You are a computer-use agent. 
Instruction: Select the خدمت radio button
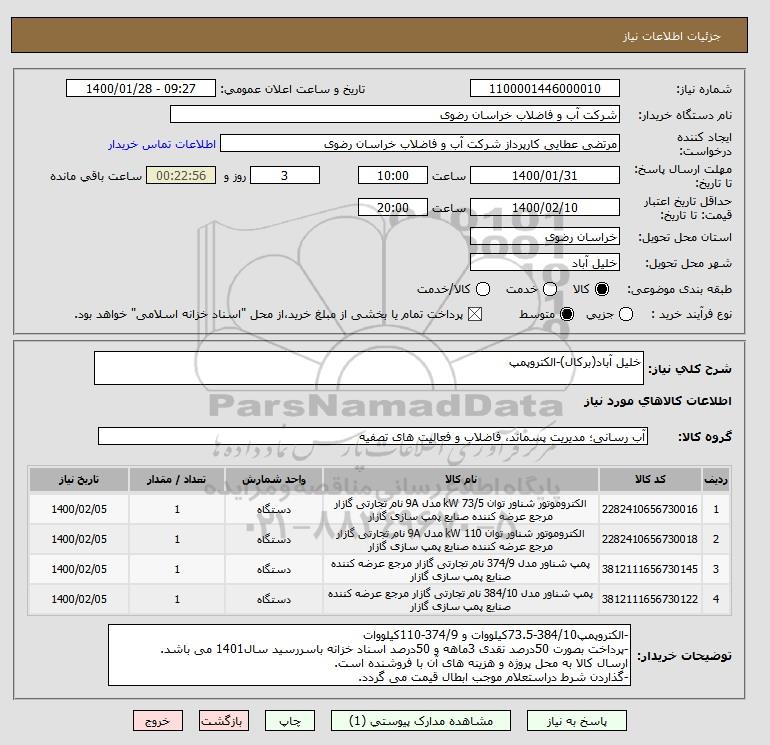(x=550, y=289)
